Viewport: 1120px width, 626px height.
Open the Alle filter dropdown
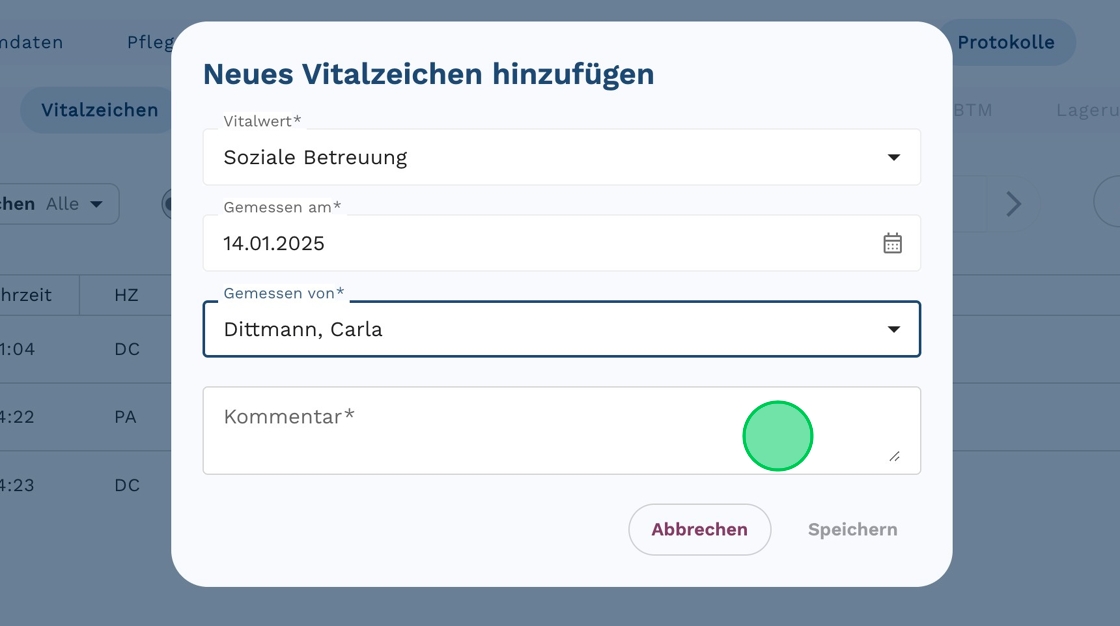[x=75, y=204]
